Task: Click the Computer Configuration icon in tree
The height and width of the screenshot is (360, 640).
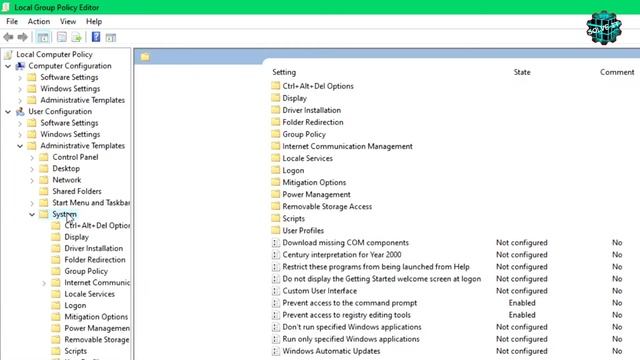Action: pos(20,66)
